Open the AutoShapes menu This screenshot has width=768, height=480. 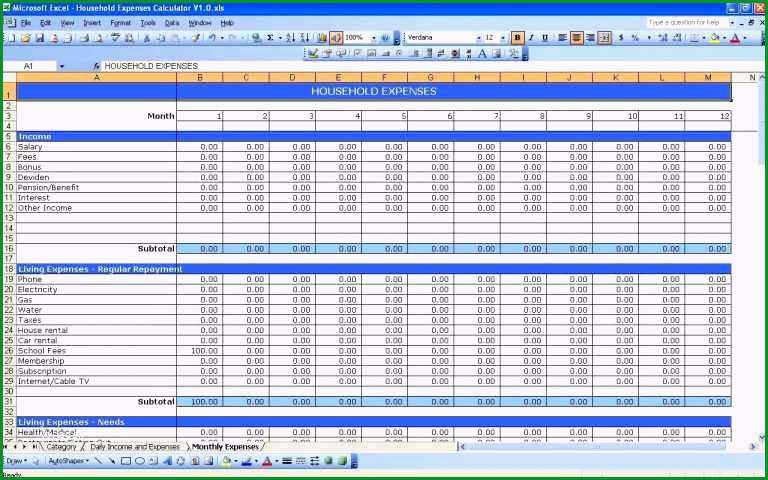tap(69, 461)
